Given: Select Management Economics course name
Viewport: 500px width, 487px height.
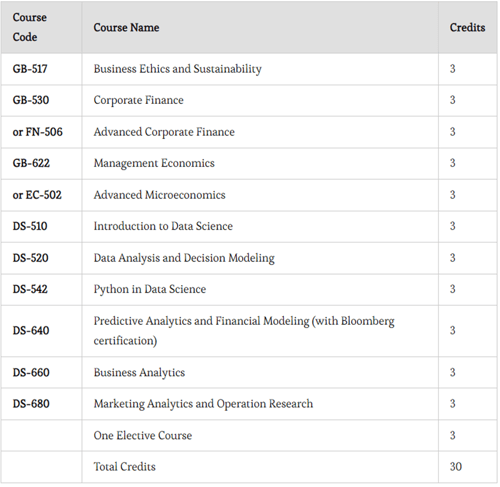Looking at the screenshot, I should (154, 163).
